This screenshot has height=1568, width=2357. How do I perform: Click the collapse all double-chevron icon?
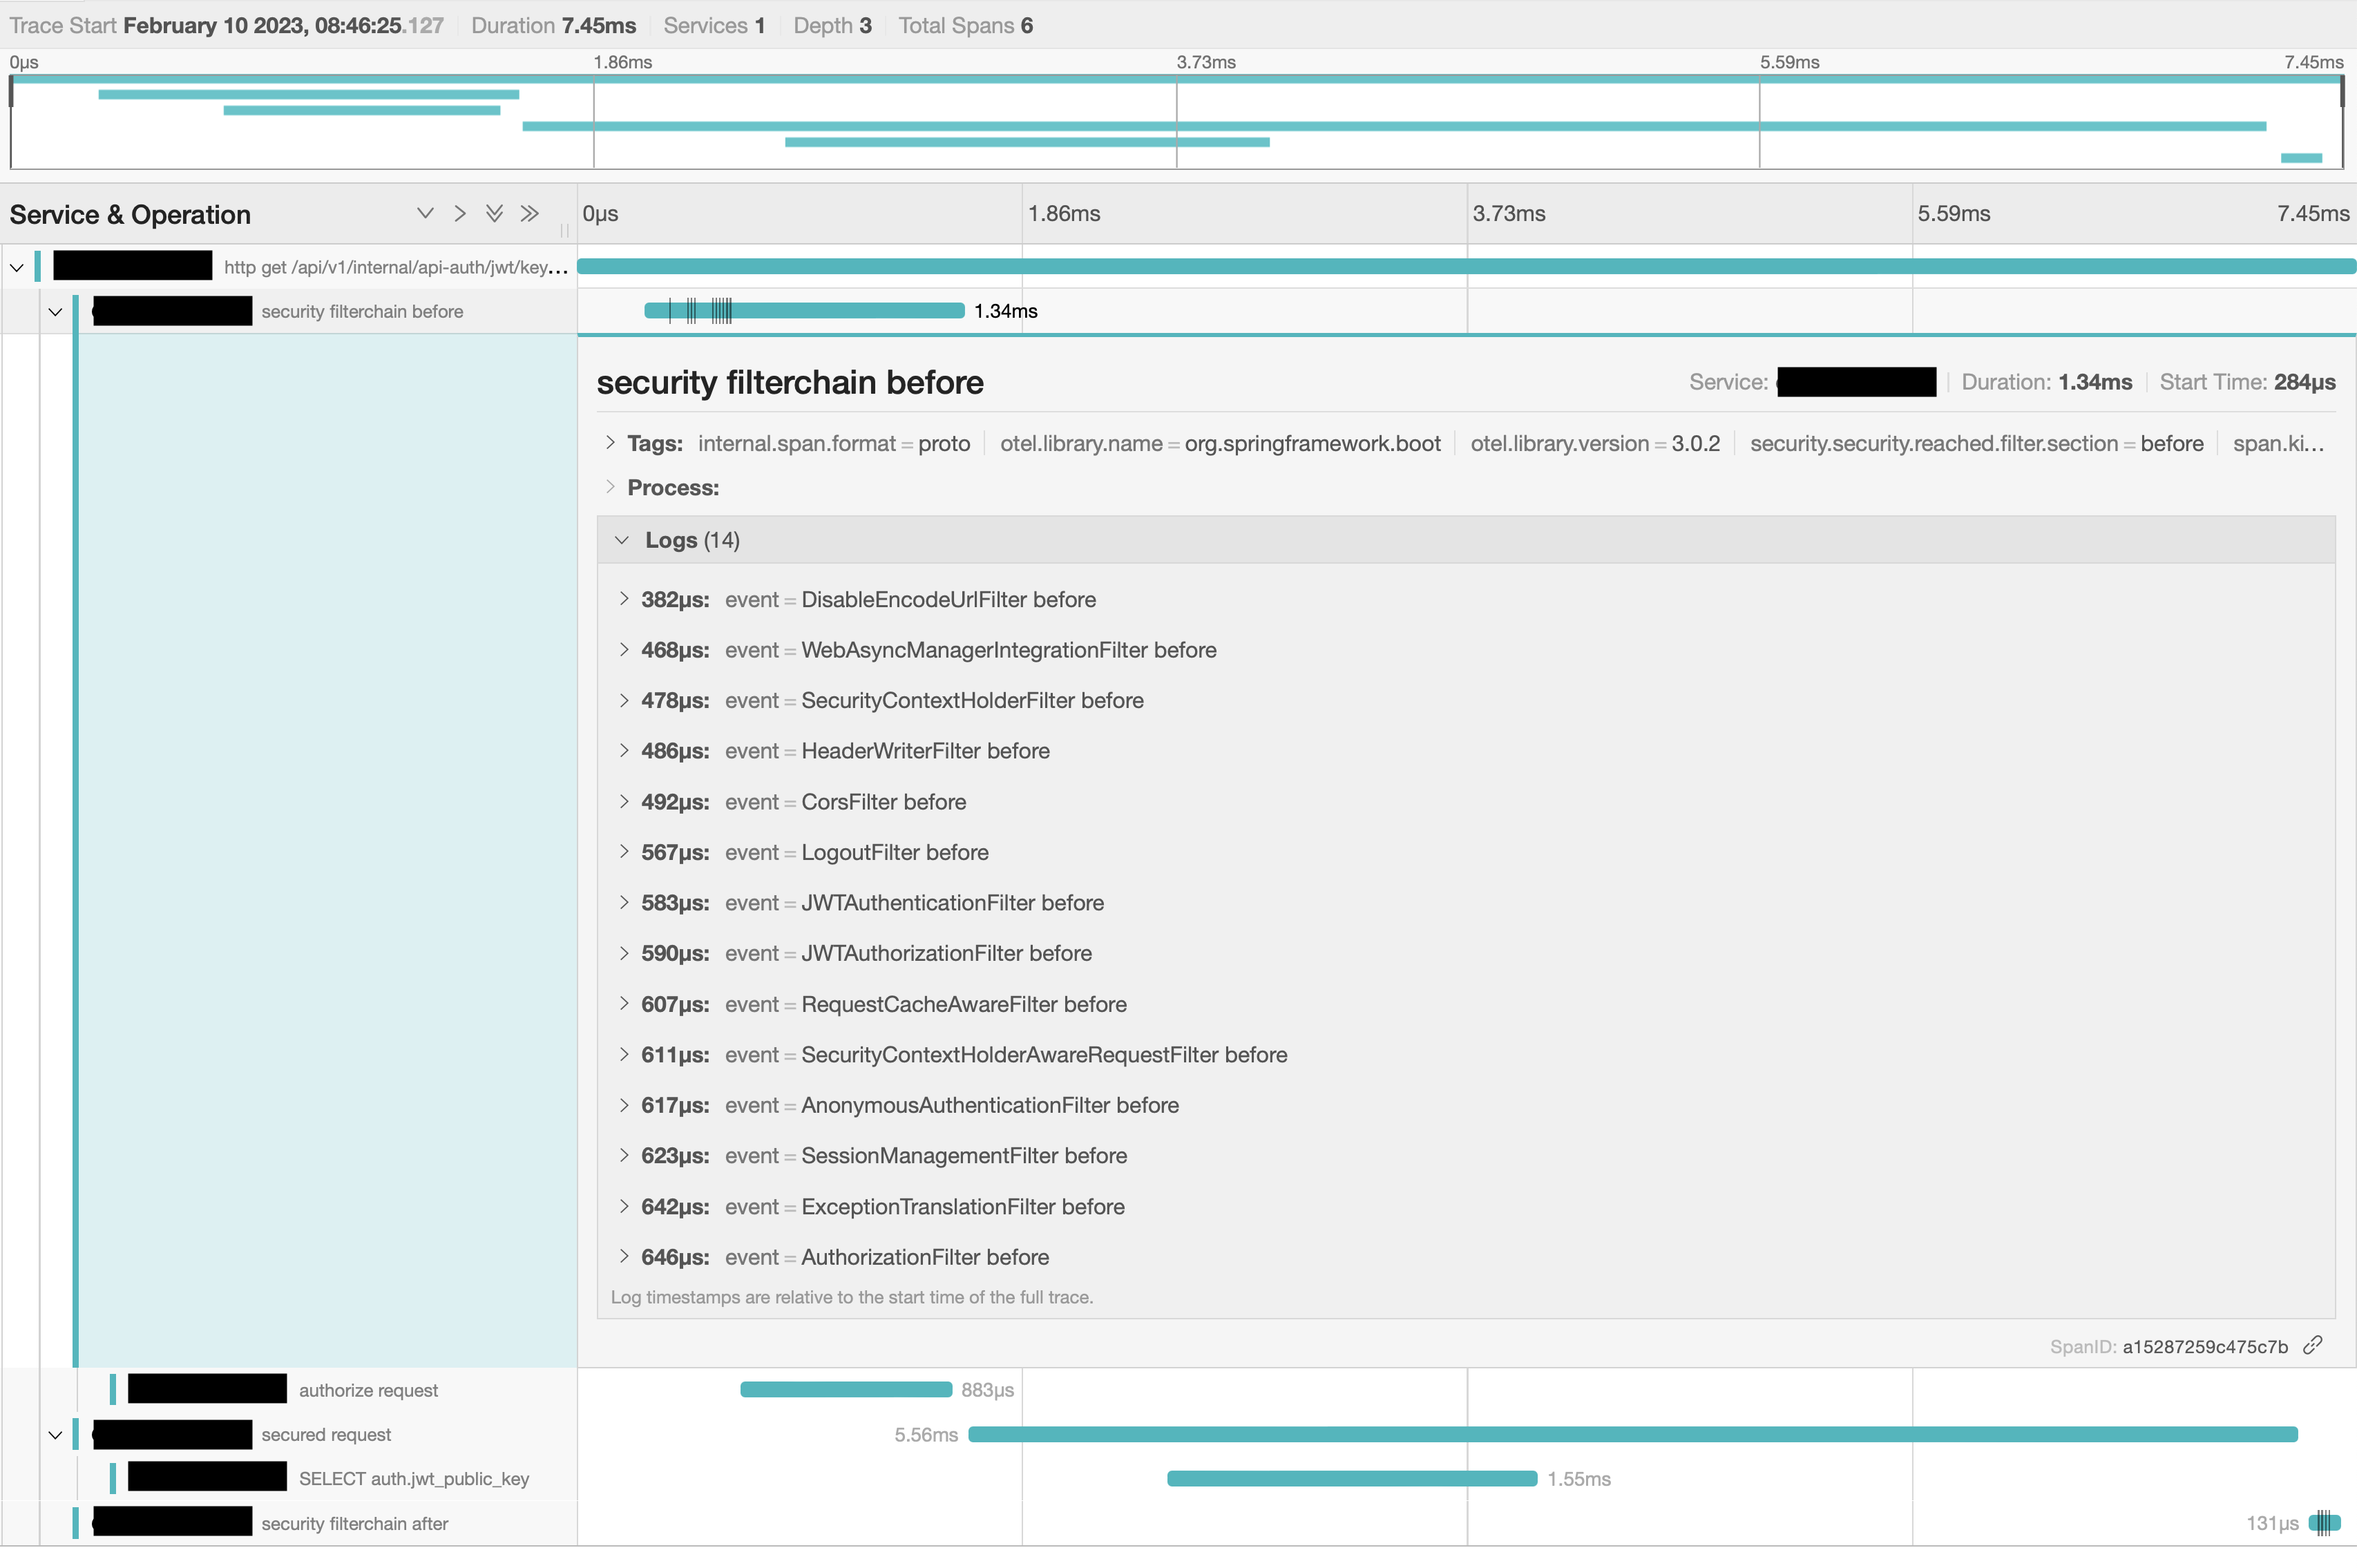click(x=530, y=213)
